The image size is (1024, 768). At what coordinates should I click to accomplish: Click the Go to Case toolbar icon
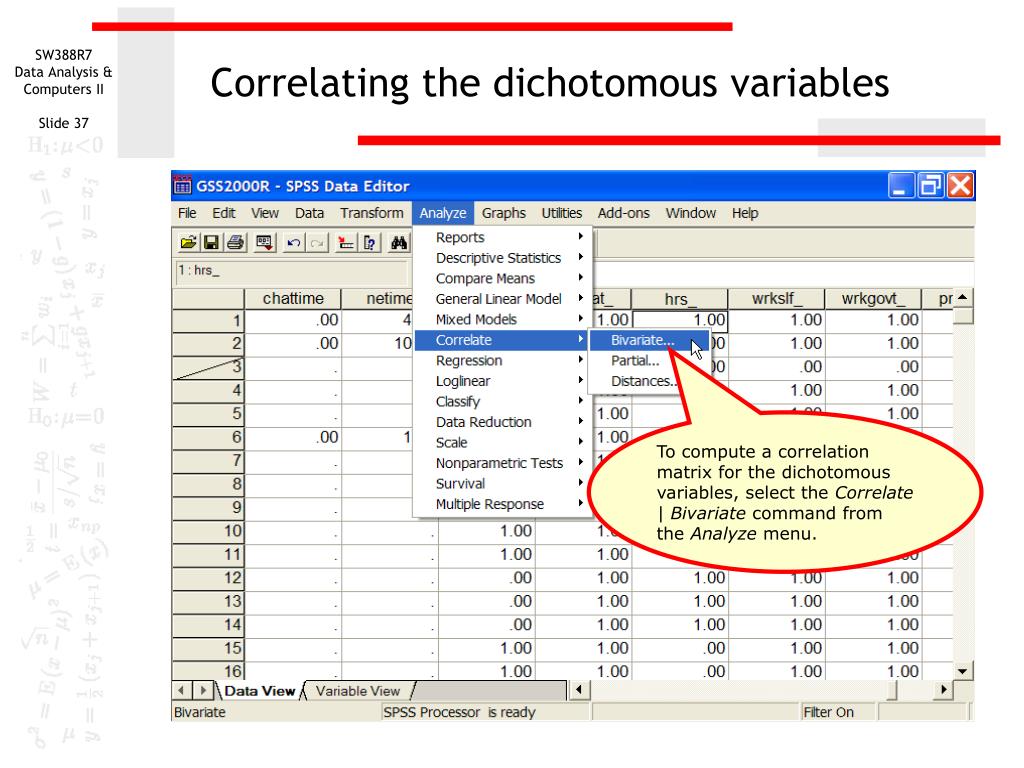(x=345, y=243)
